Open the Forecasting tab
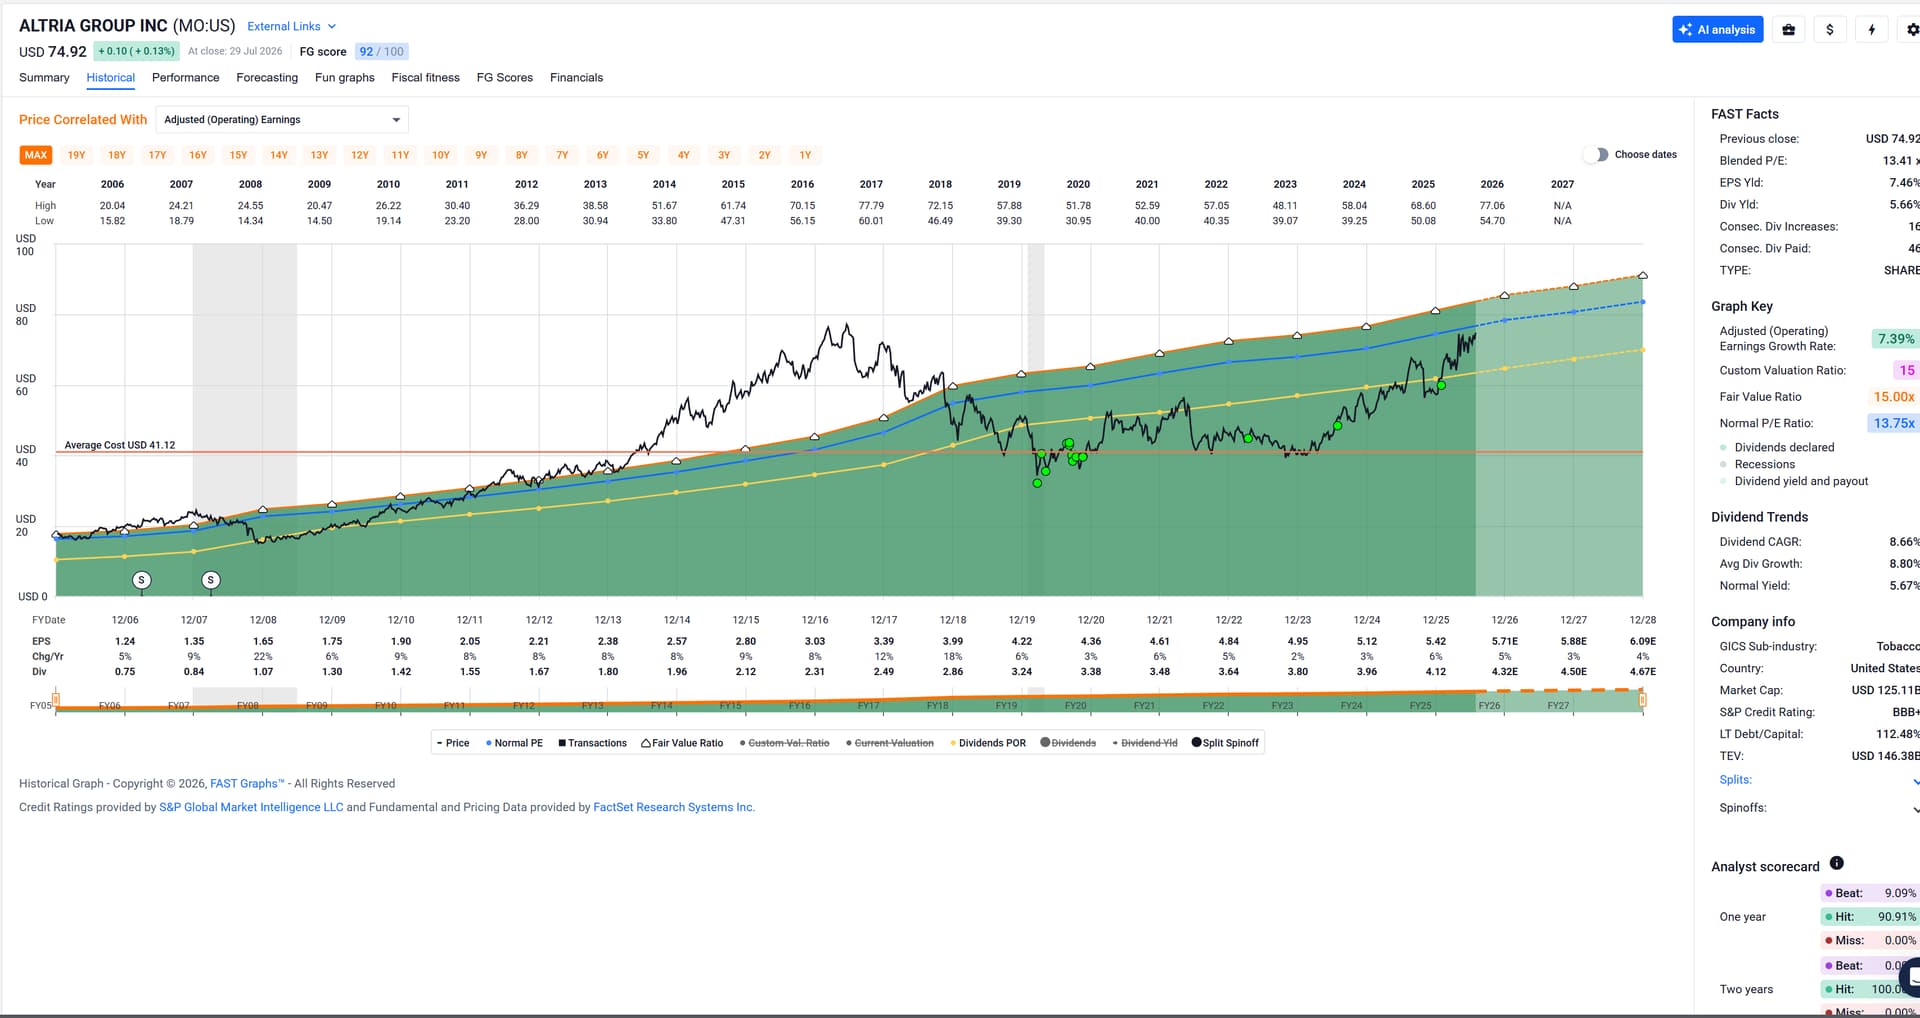This screenshot has width=1920, height=1018. [267, 78]
